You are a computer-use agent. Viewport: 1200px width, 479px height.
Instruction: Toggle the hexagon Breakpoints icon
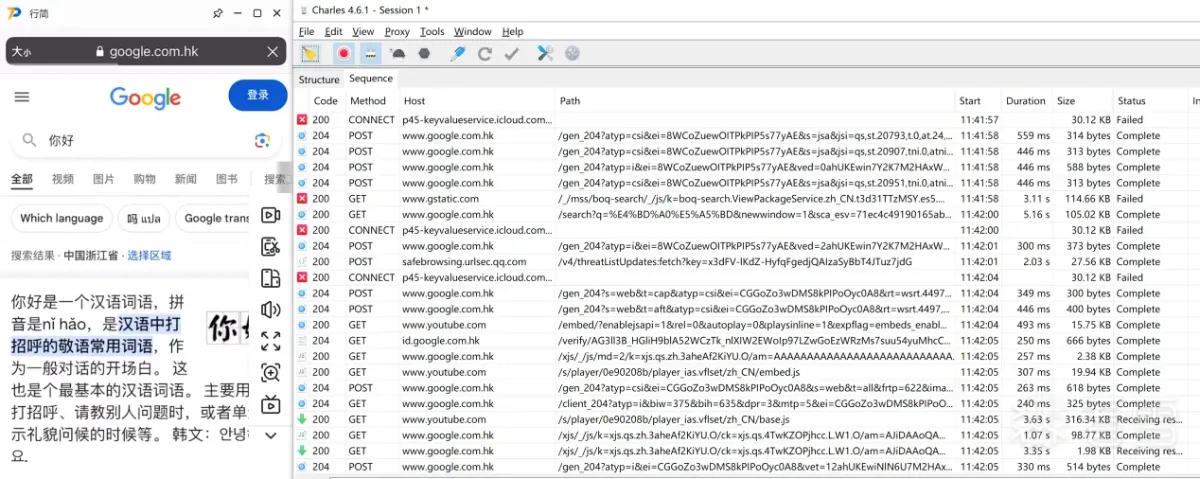[x=424, y=53]
